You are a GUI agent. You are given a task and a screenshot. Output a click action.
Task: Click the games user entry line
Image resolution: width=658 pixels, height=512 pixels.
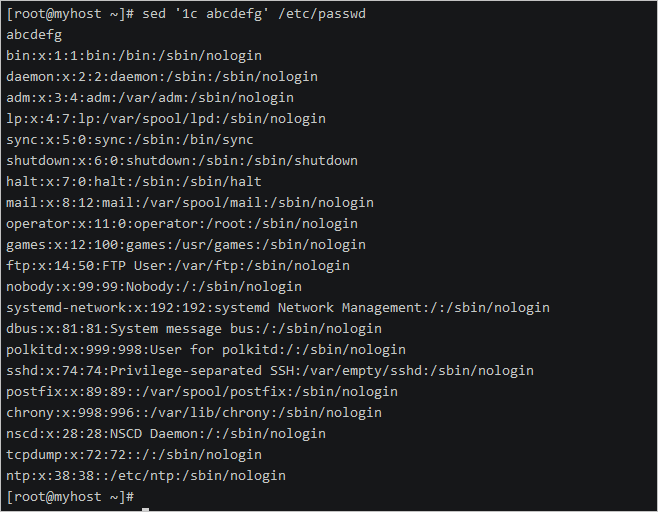186,245
